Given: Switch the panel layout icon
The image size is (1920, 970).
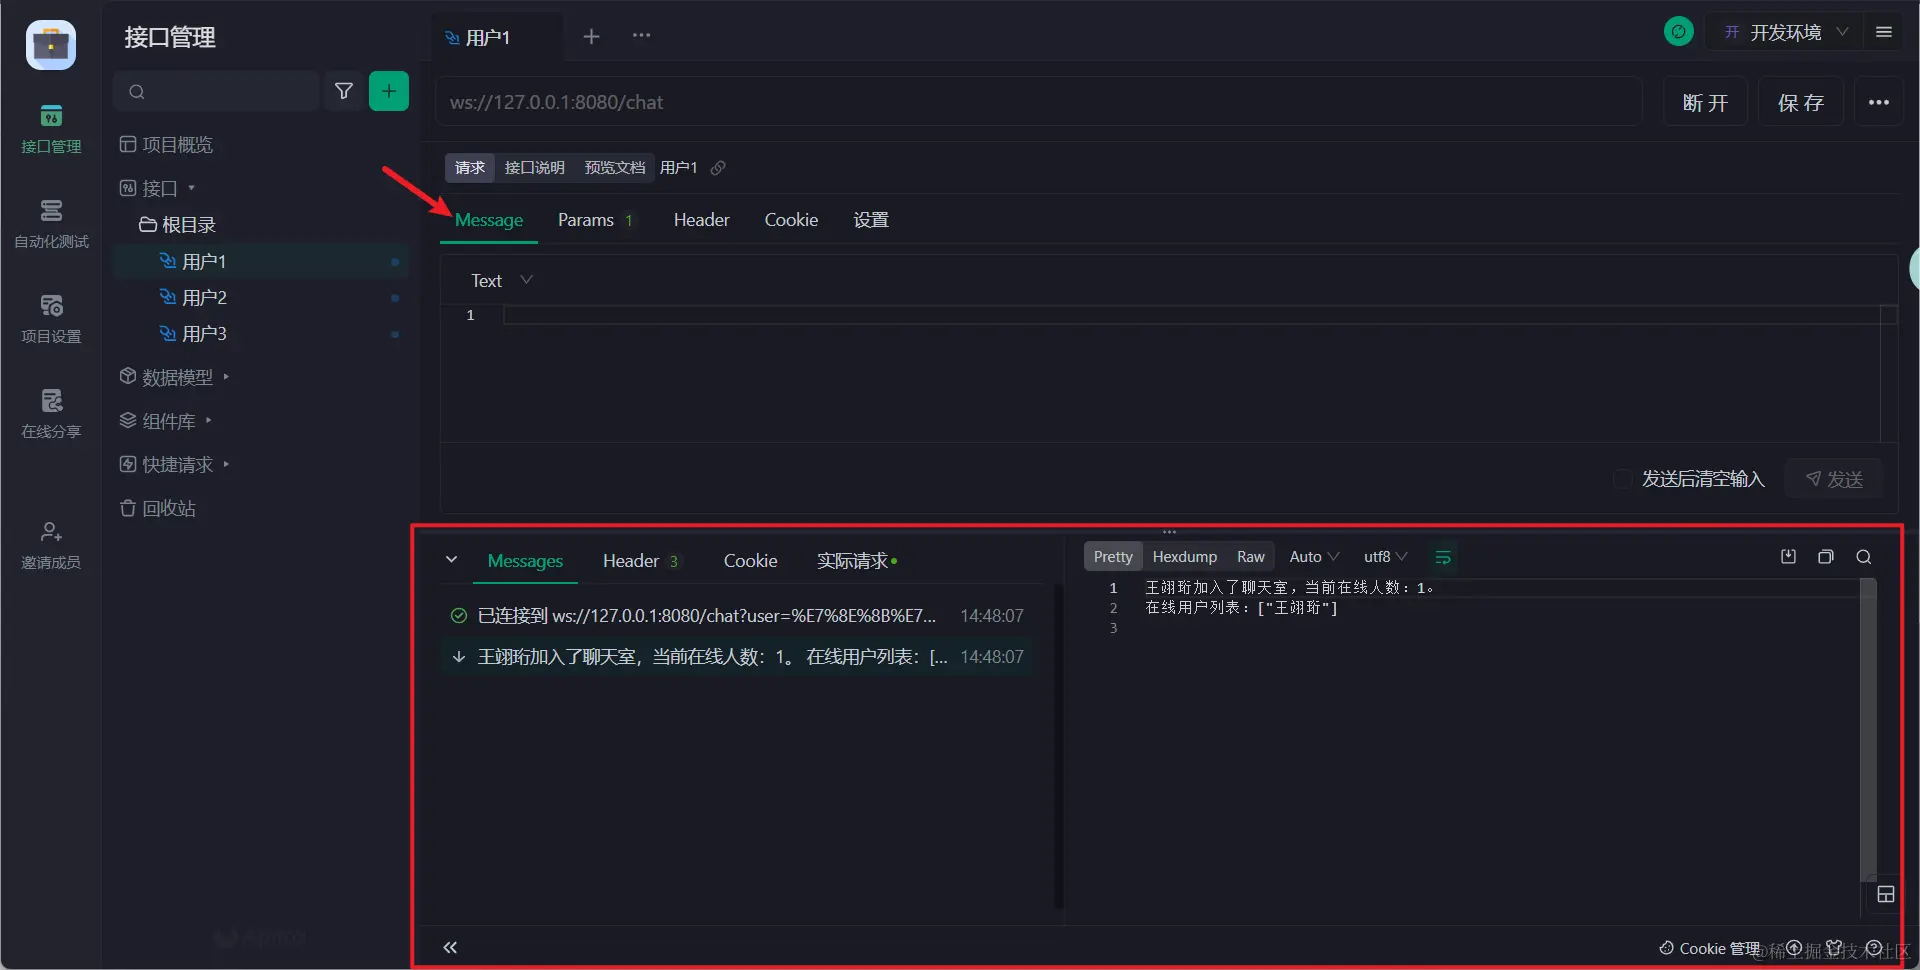Looking at the screenshot, I should click(1886, 895).
